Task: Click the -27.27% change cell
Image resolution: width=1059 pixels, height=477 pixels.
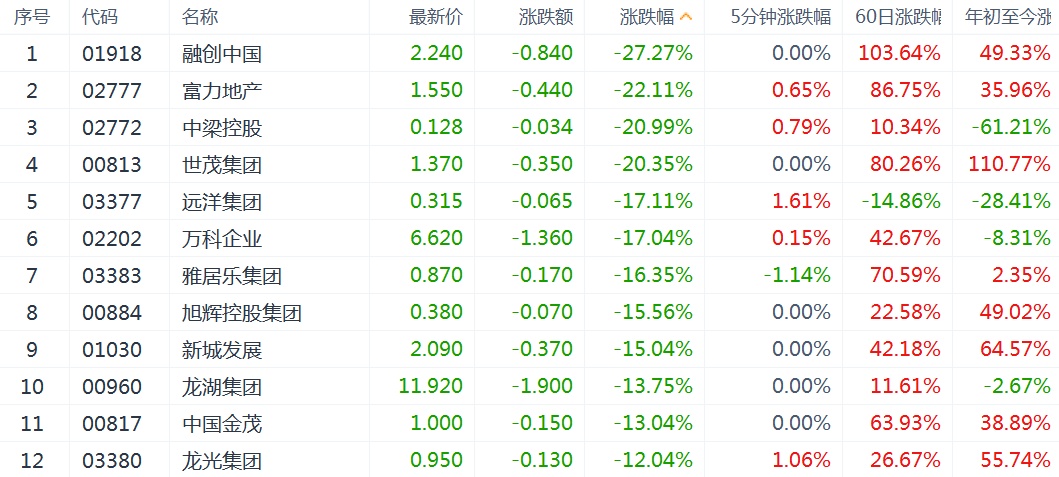Action: tap(653, 54)
